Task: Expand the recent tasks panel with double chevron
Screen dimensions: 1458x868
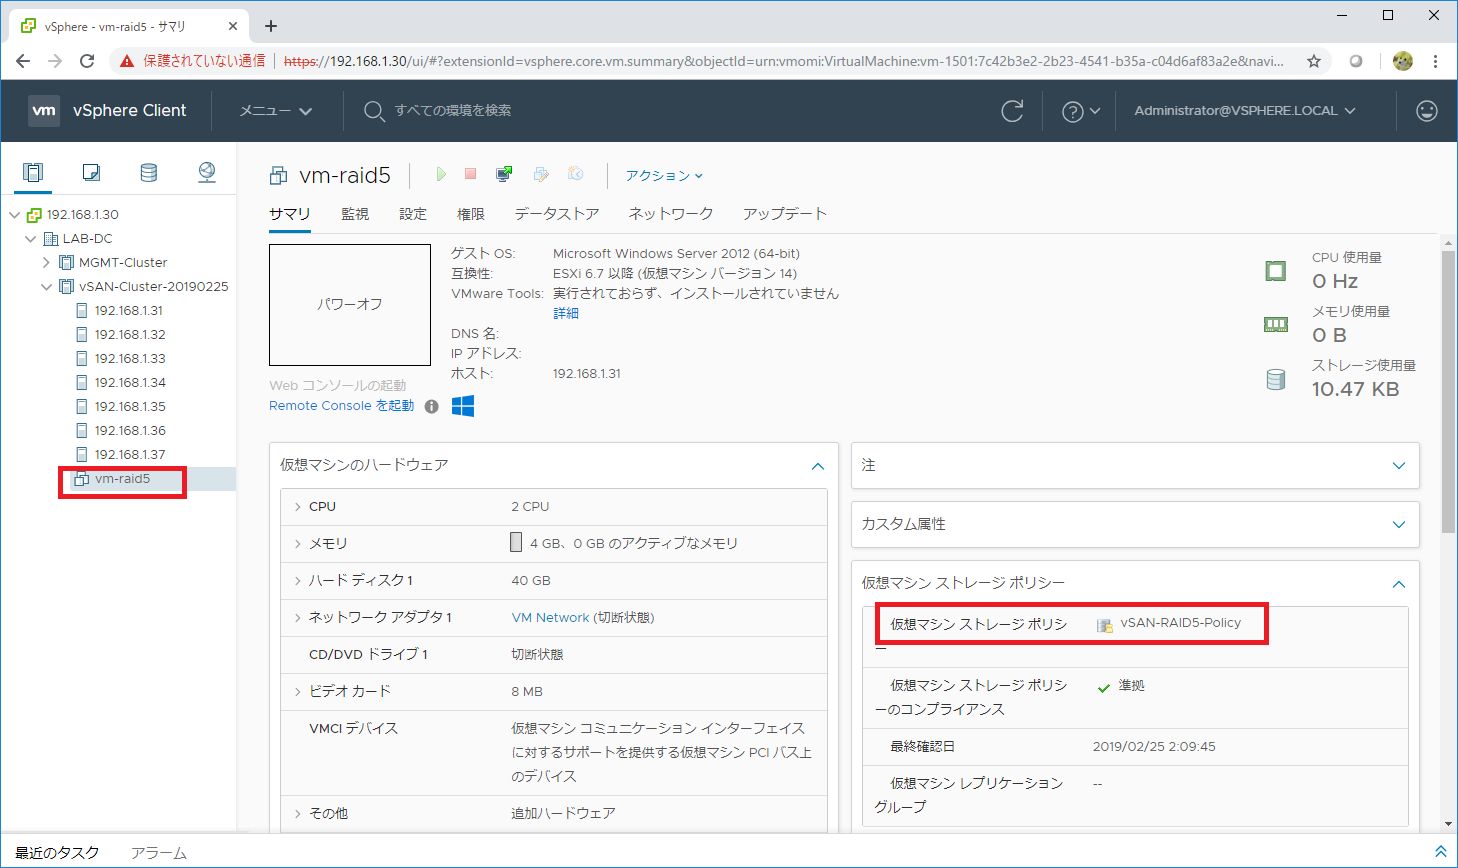Action: pos(1440,852)
